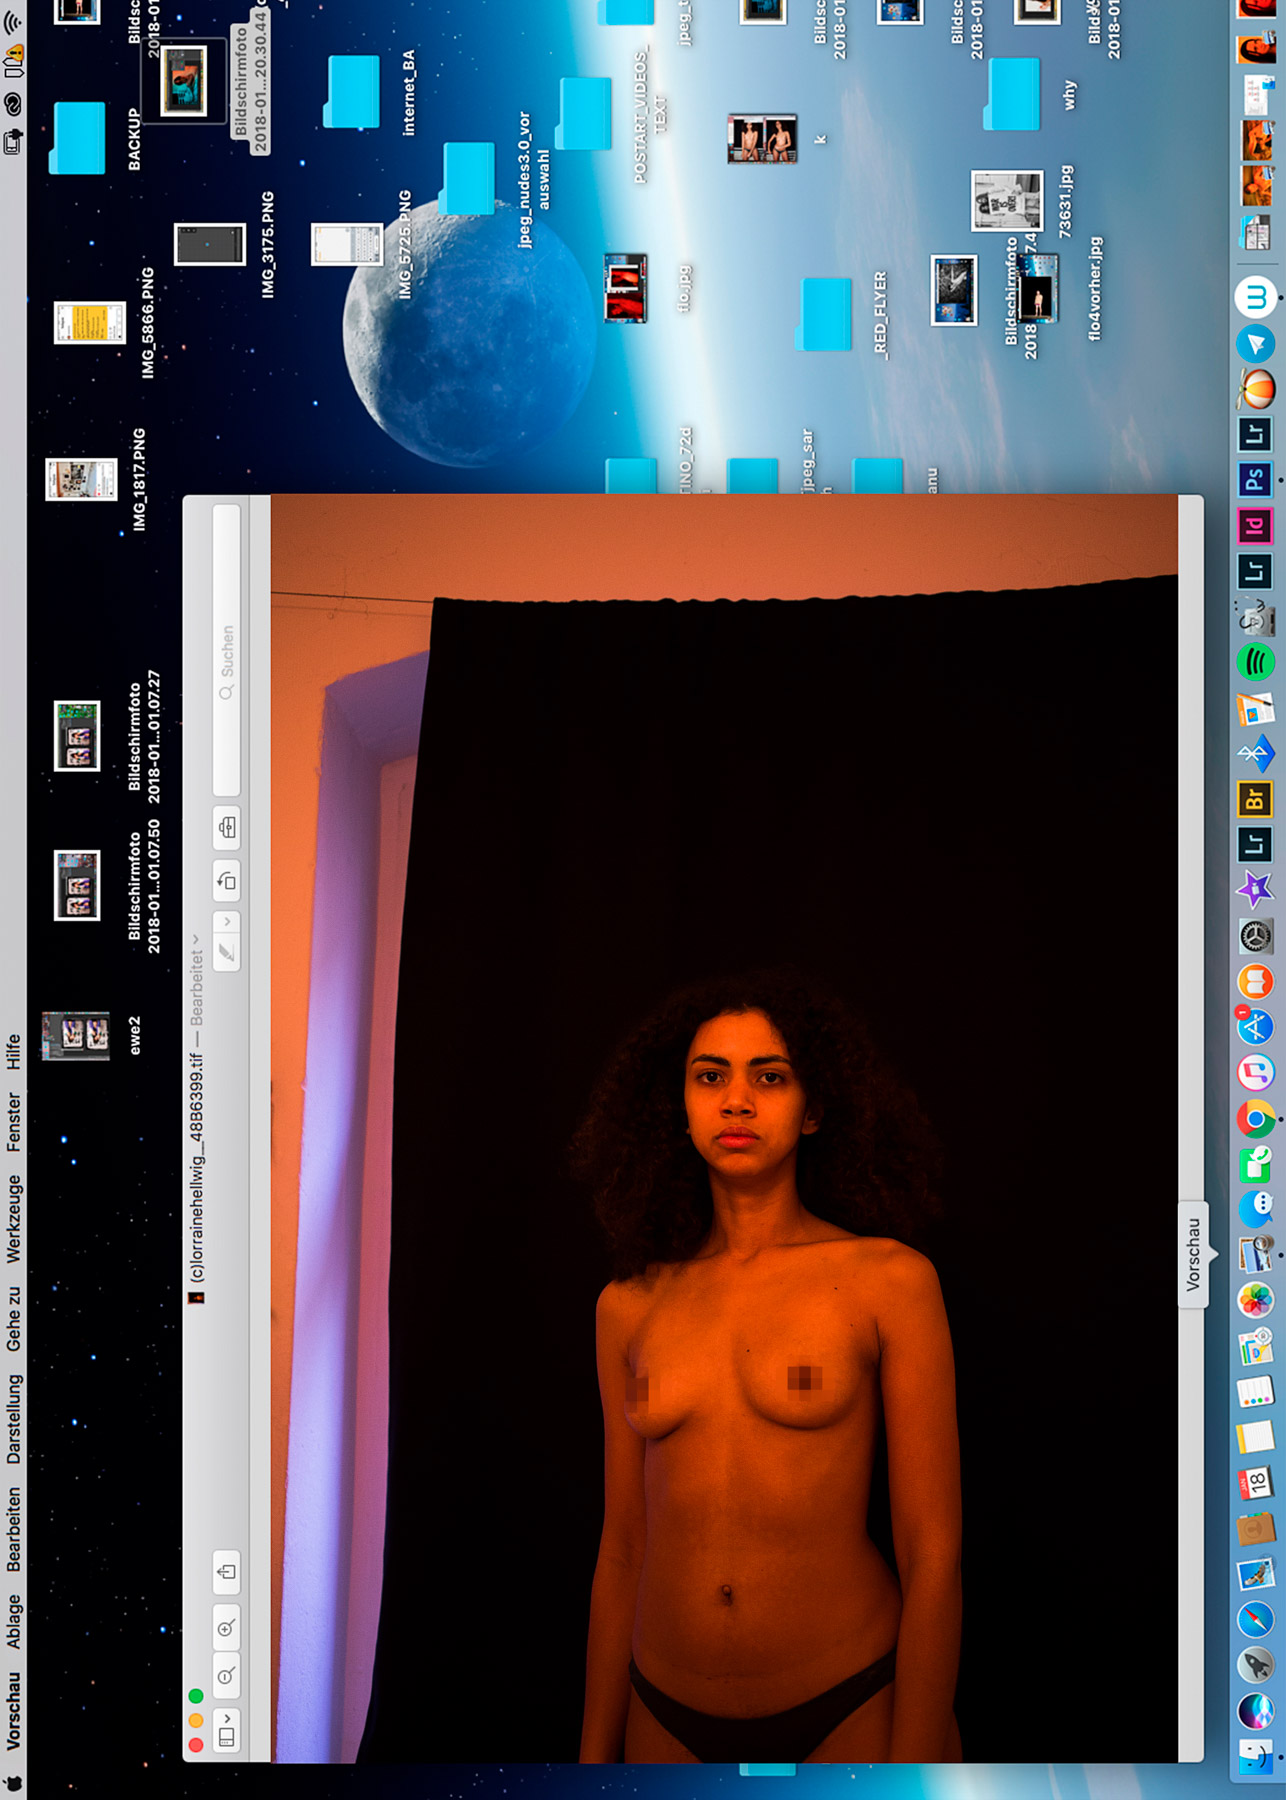Screen dimensions: 1286x1800
Task: Open Google Chrome from the dock
Action: click(1255, 1119)
